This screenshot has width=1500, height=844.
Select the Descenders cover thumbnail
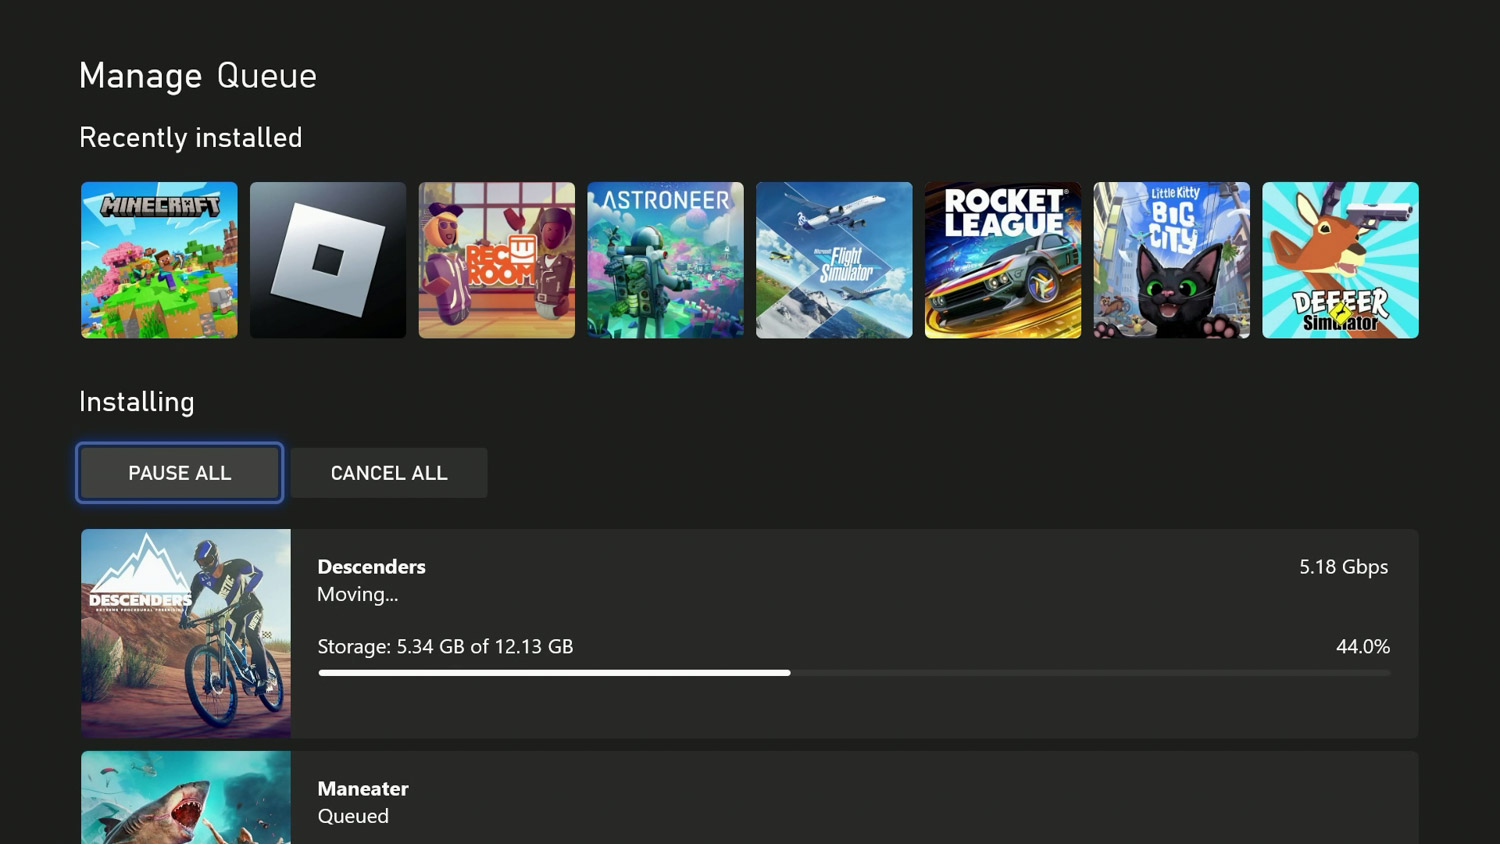click(x=186, y=634)
